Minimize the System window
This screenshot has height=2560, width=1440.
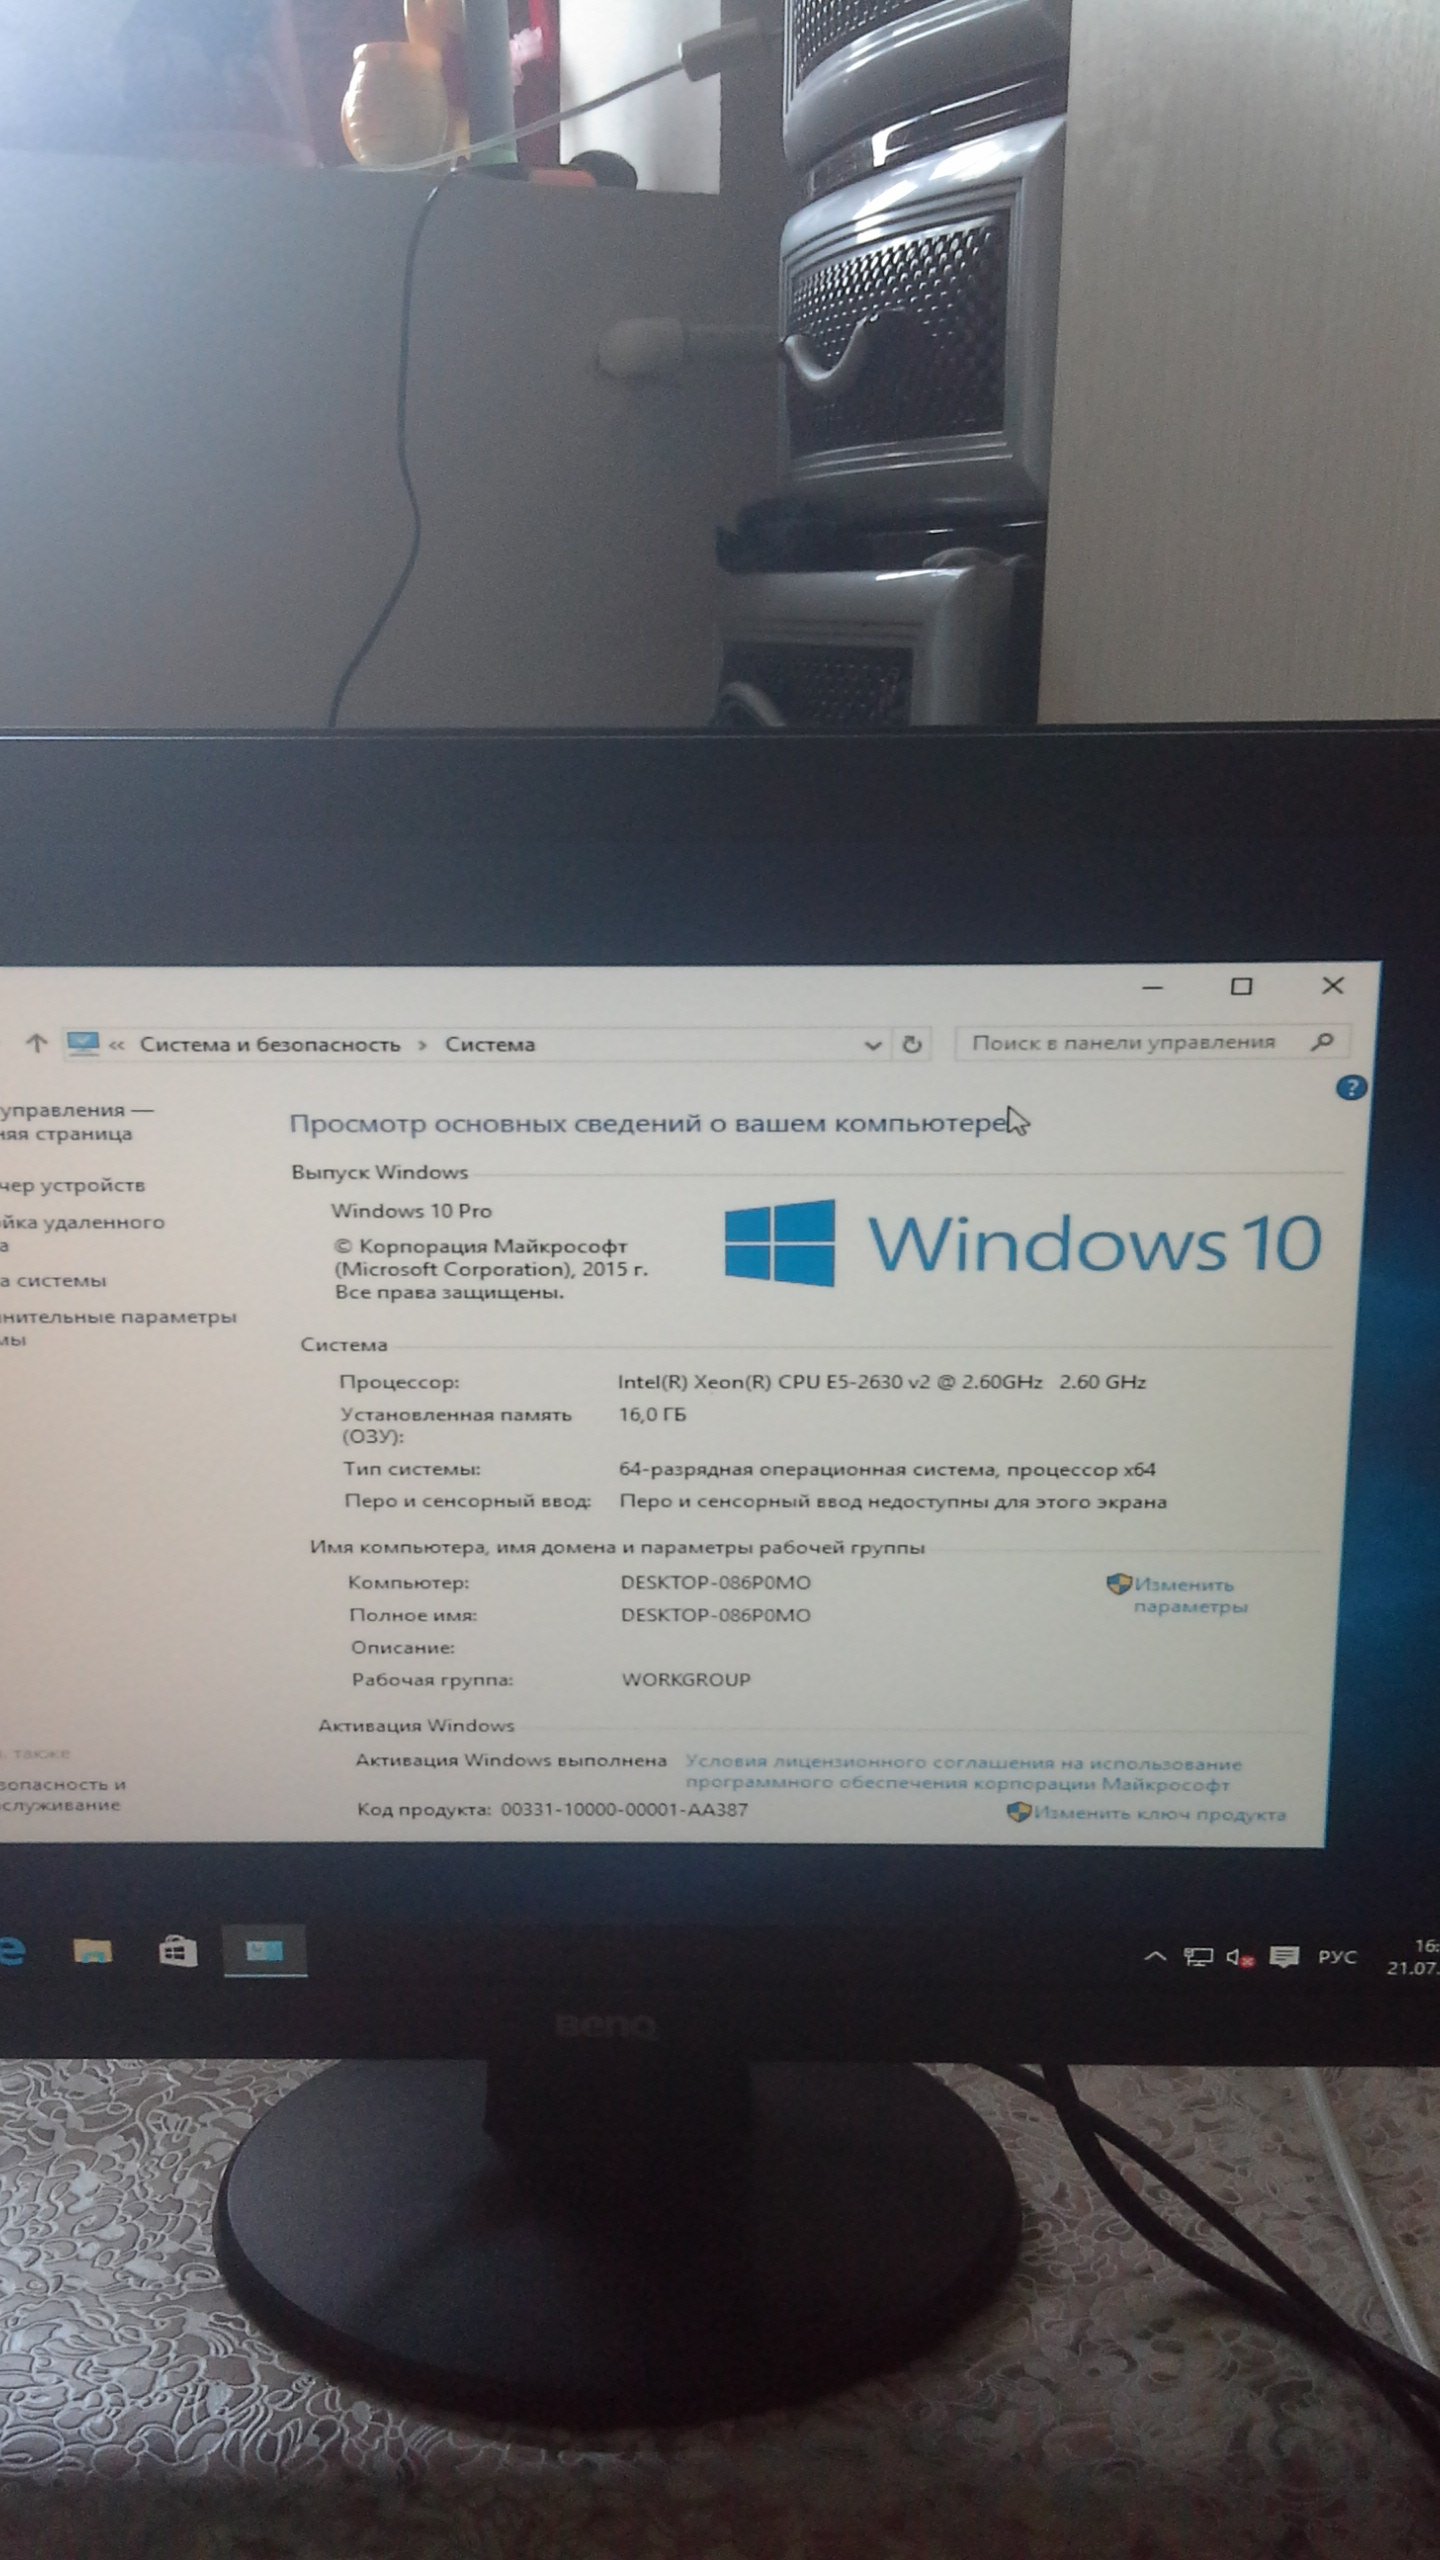(1152, 987)
